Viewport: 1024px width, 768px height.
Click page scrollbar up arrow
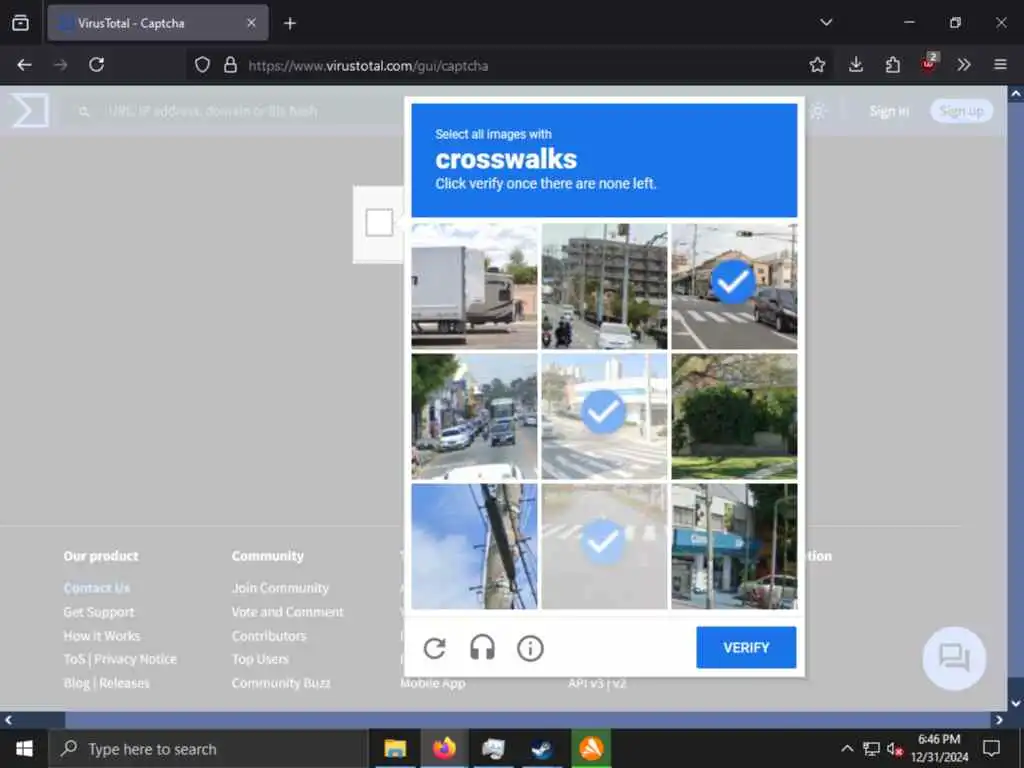pyautogui.click(x=1016, y=94)
